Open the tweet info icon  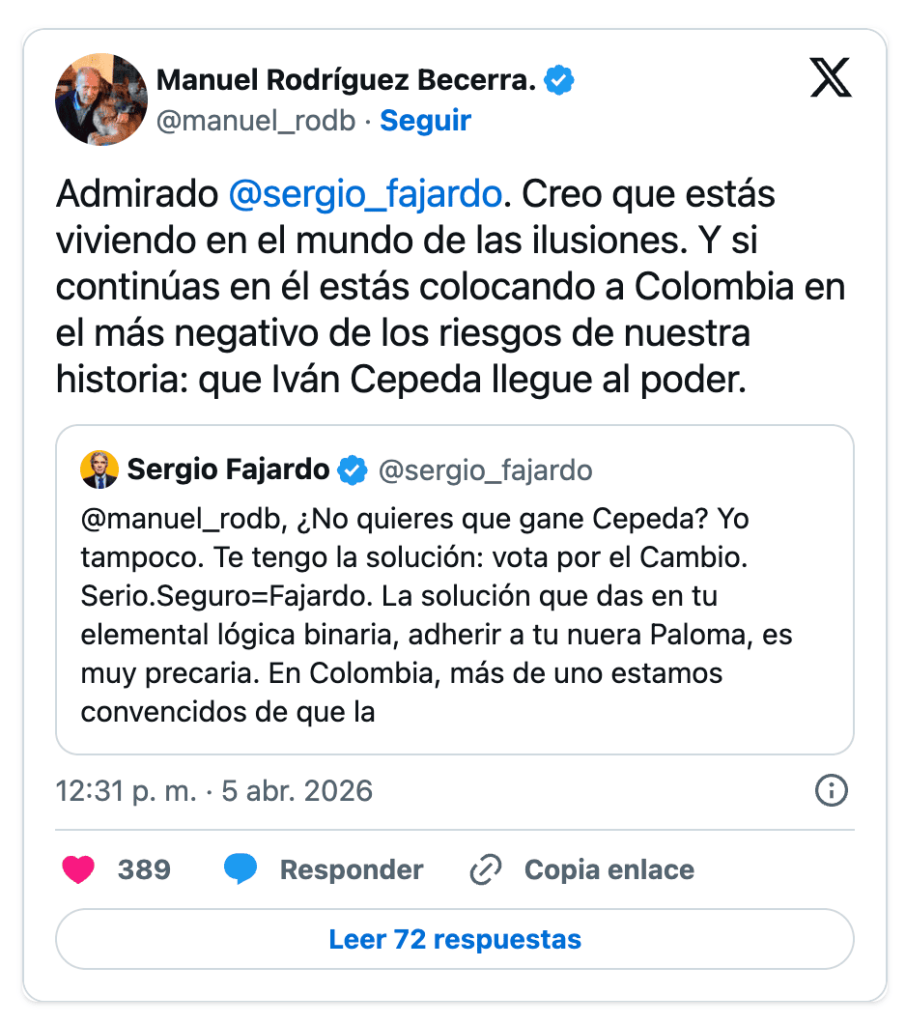pyautogui.click(x=831, y=791)
